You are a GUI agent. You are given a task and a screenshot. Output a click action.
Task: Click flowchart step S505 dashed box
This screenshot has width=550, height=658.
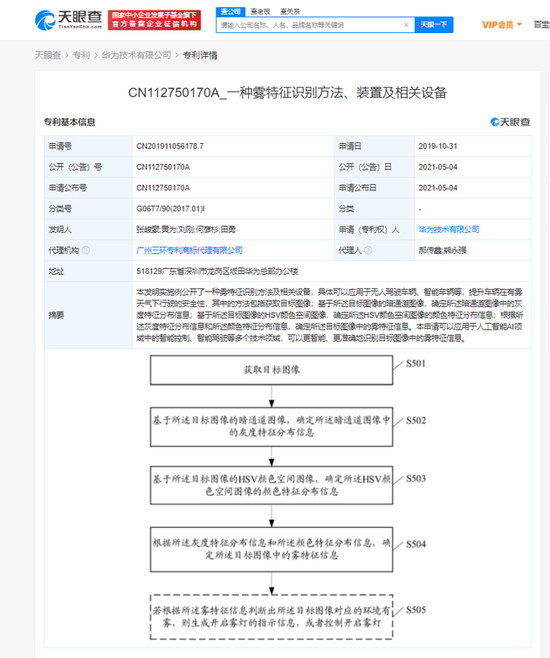(271, 617)
